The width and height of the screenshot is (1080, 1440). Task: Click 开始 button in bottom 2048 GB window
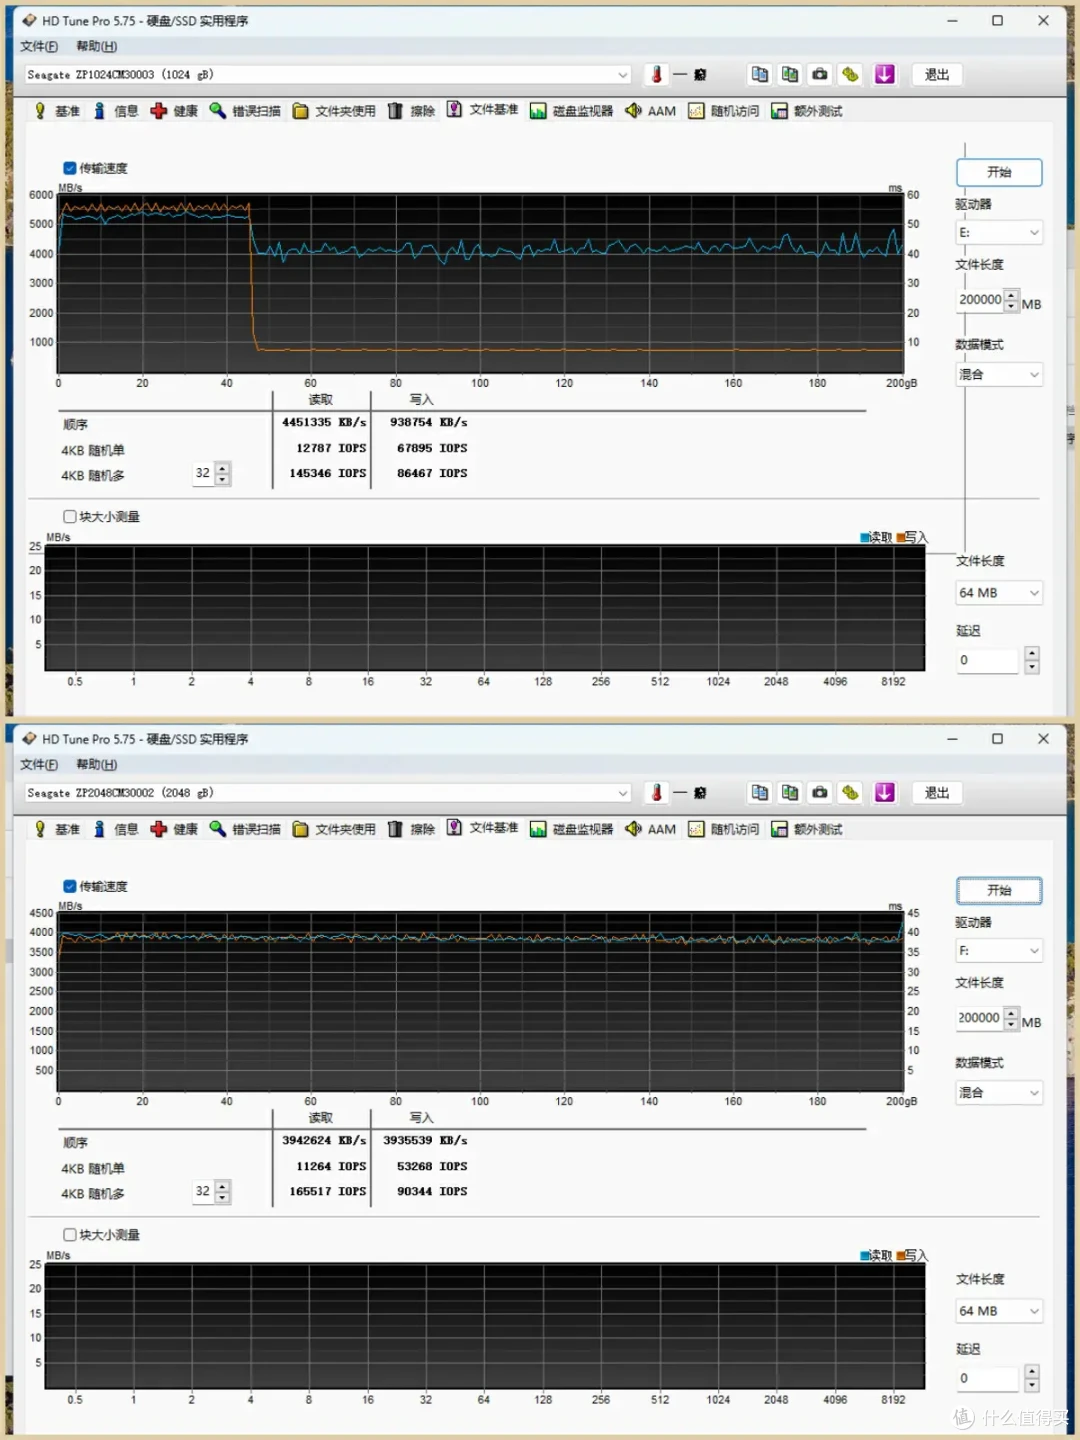[999, 890]
